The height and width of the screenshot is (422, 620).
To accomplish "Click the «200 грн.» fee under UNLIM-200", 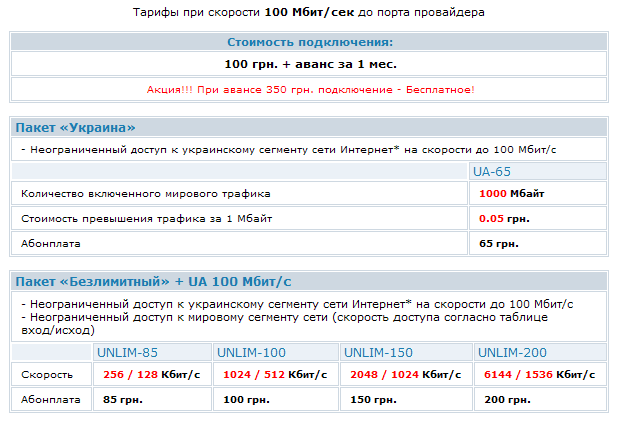I will click(505, 399).
